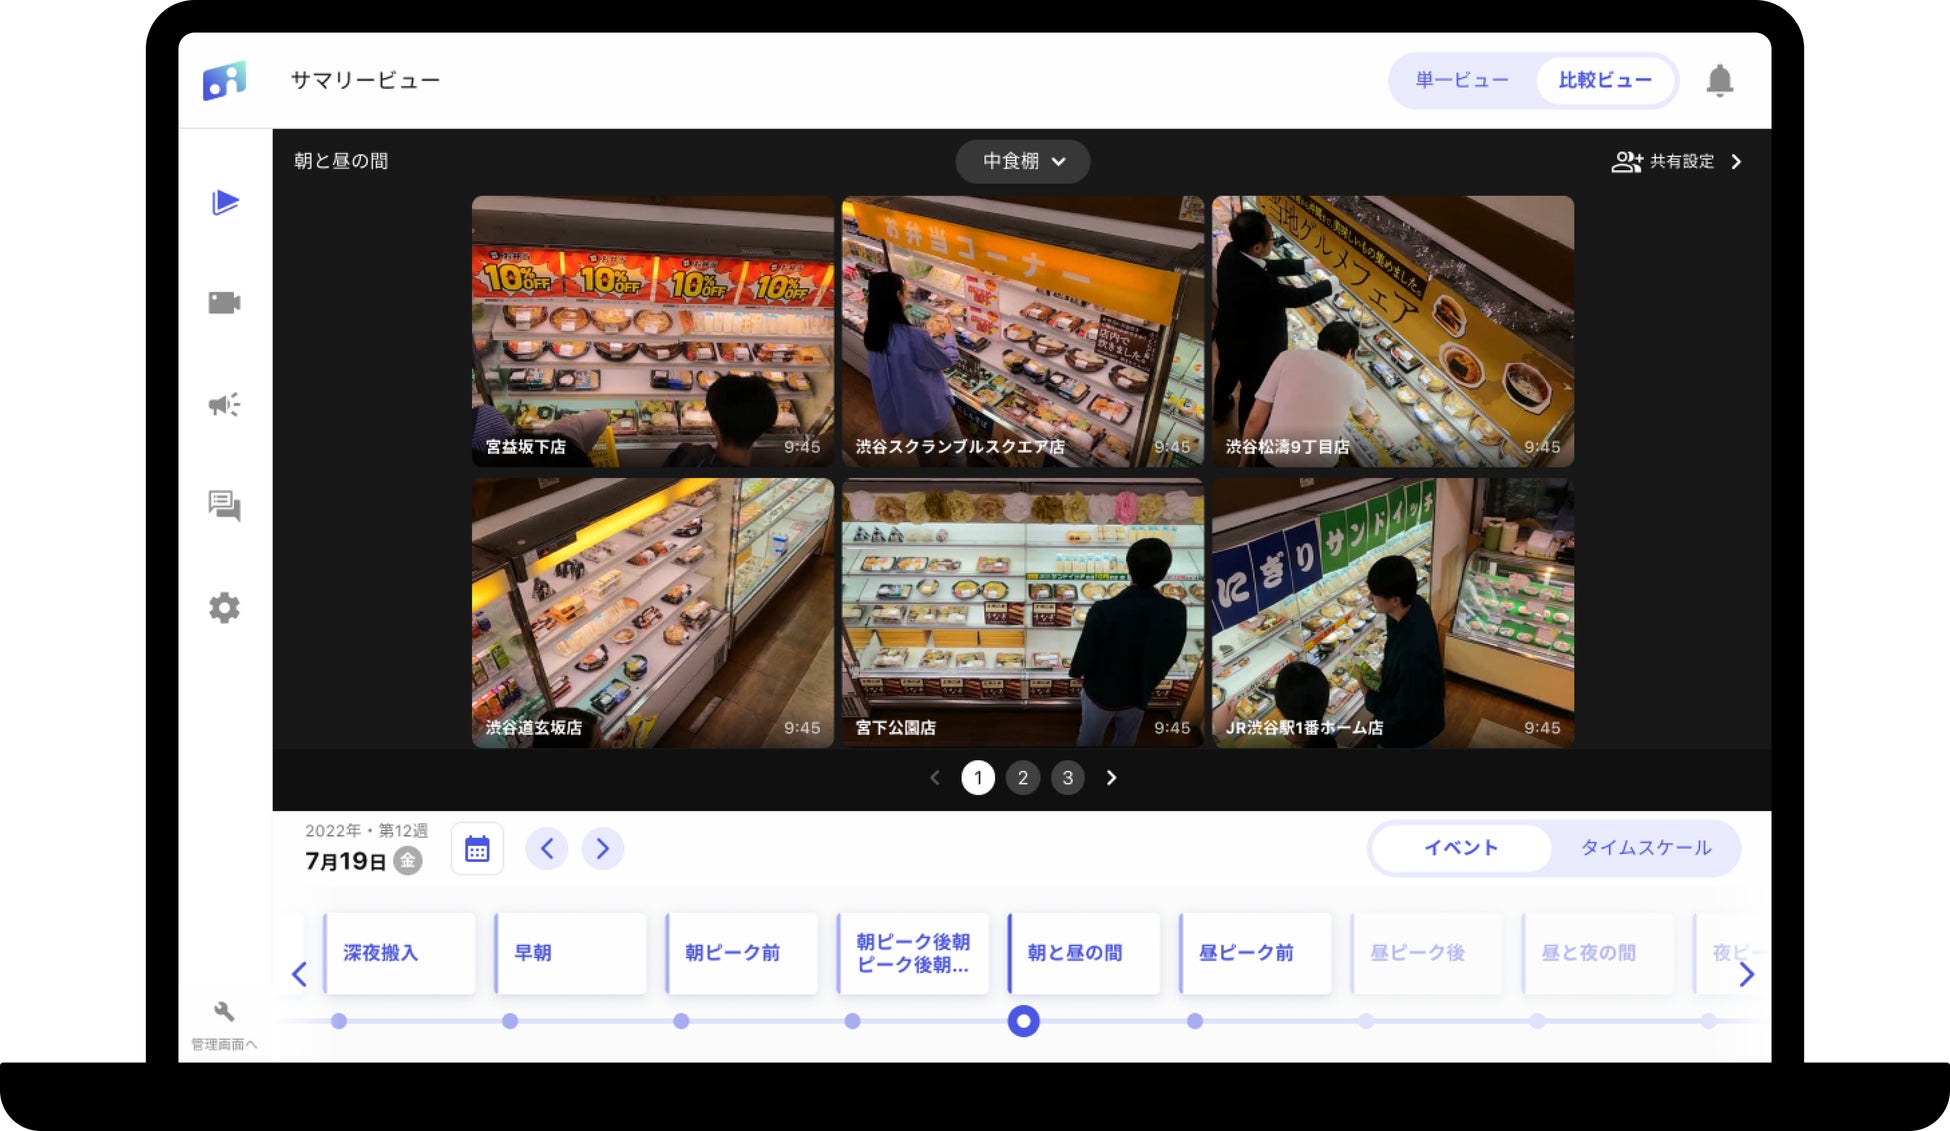Open the 中食棚 dropdown
The height and width of the screenshot is (1131, 1950).
(x=1022, y=161)
